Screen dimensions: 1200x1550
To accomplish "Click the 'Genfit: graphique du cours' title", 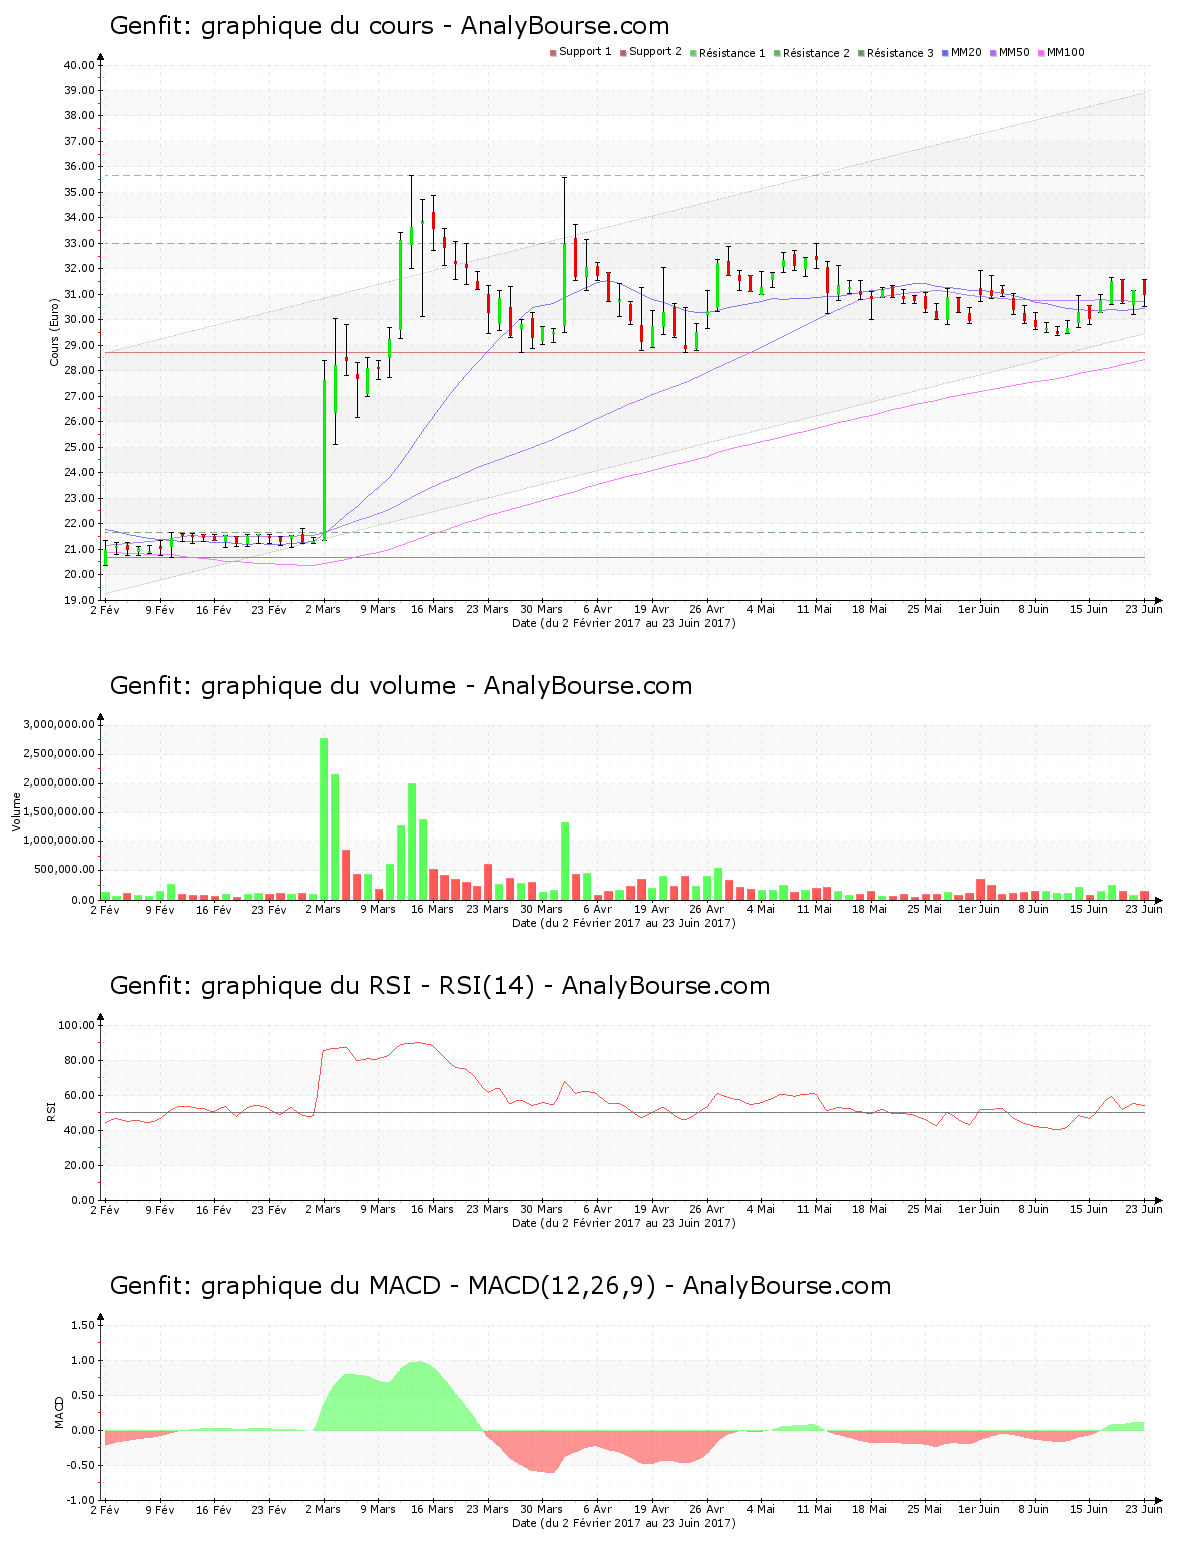I will tap(389, 26).
